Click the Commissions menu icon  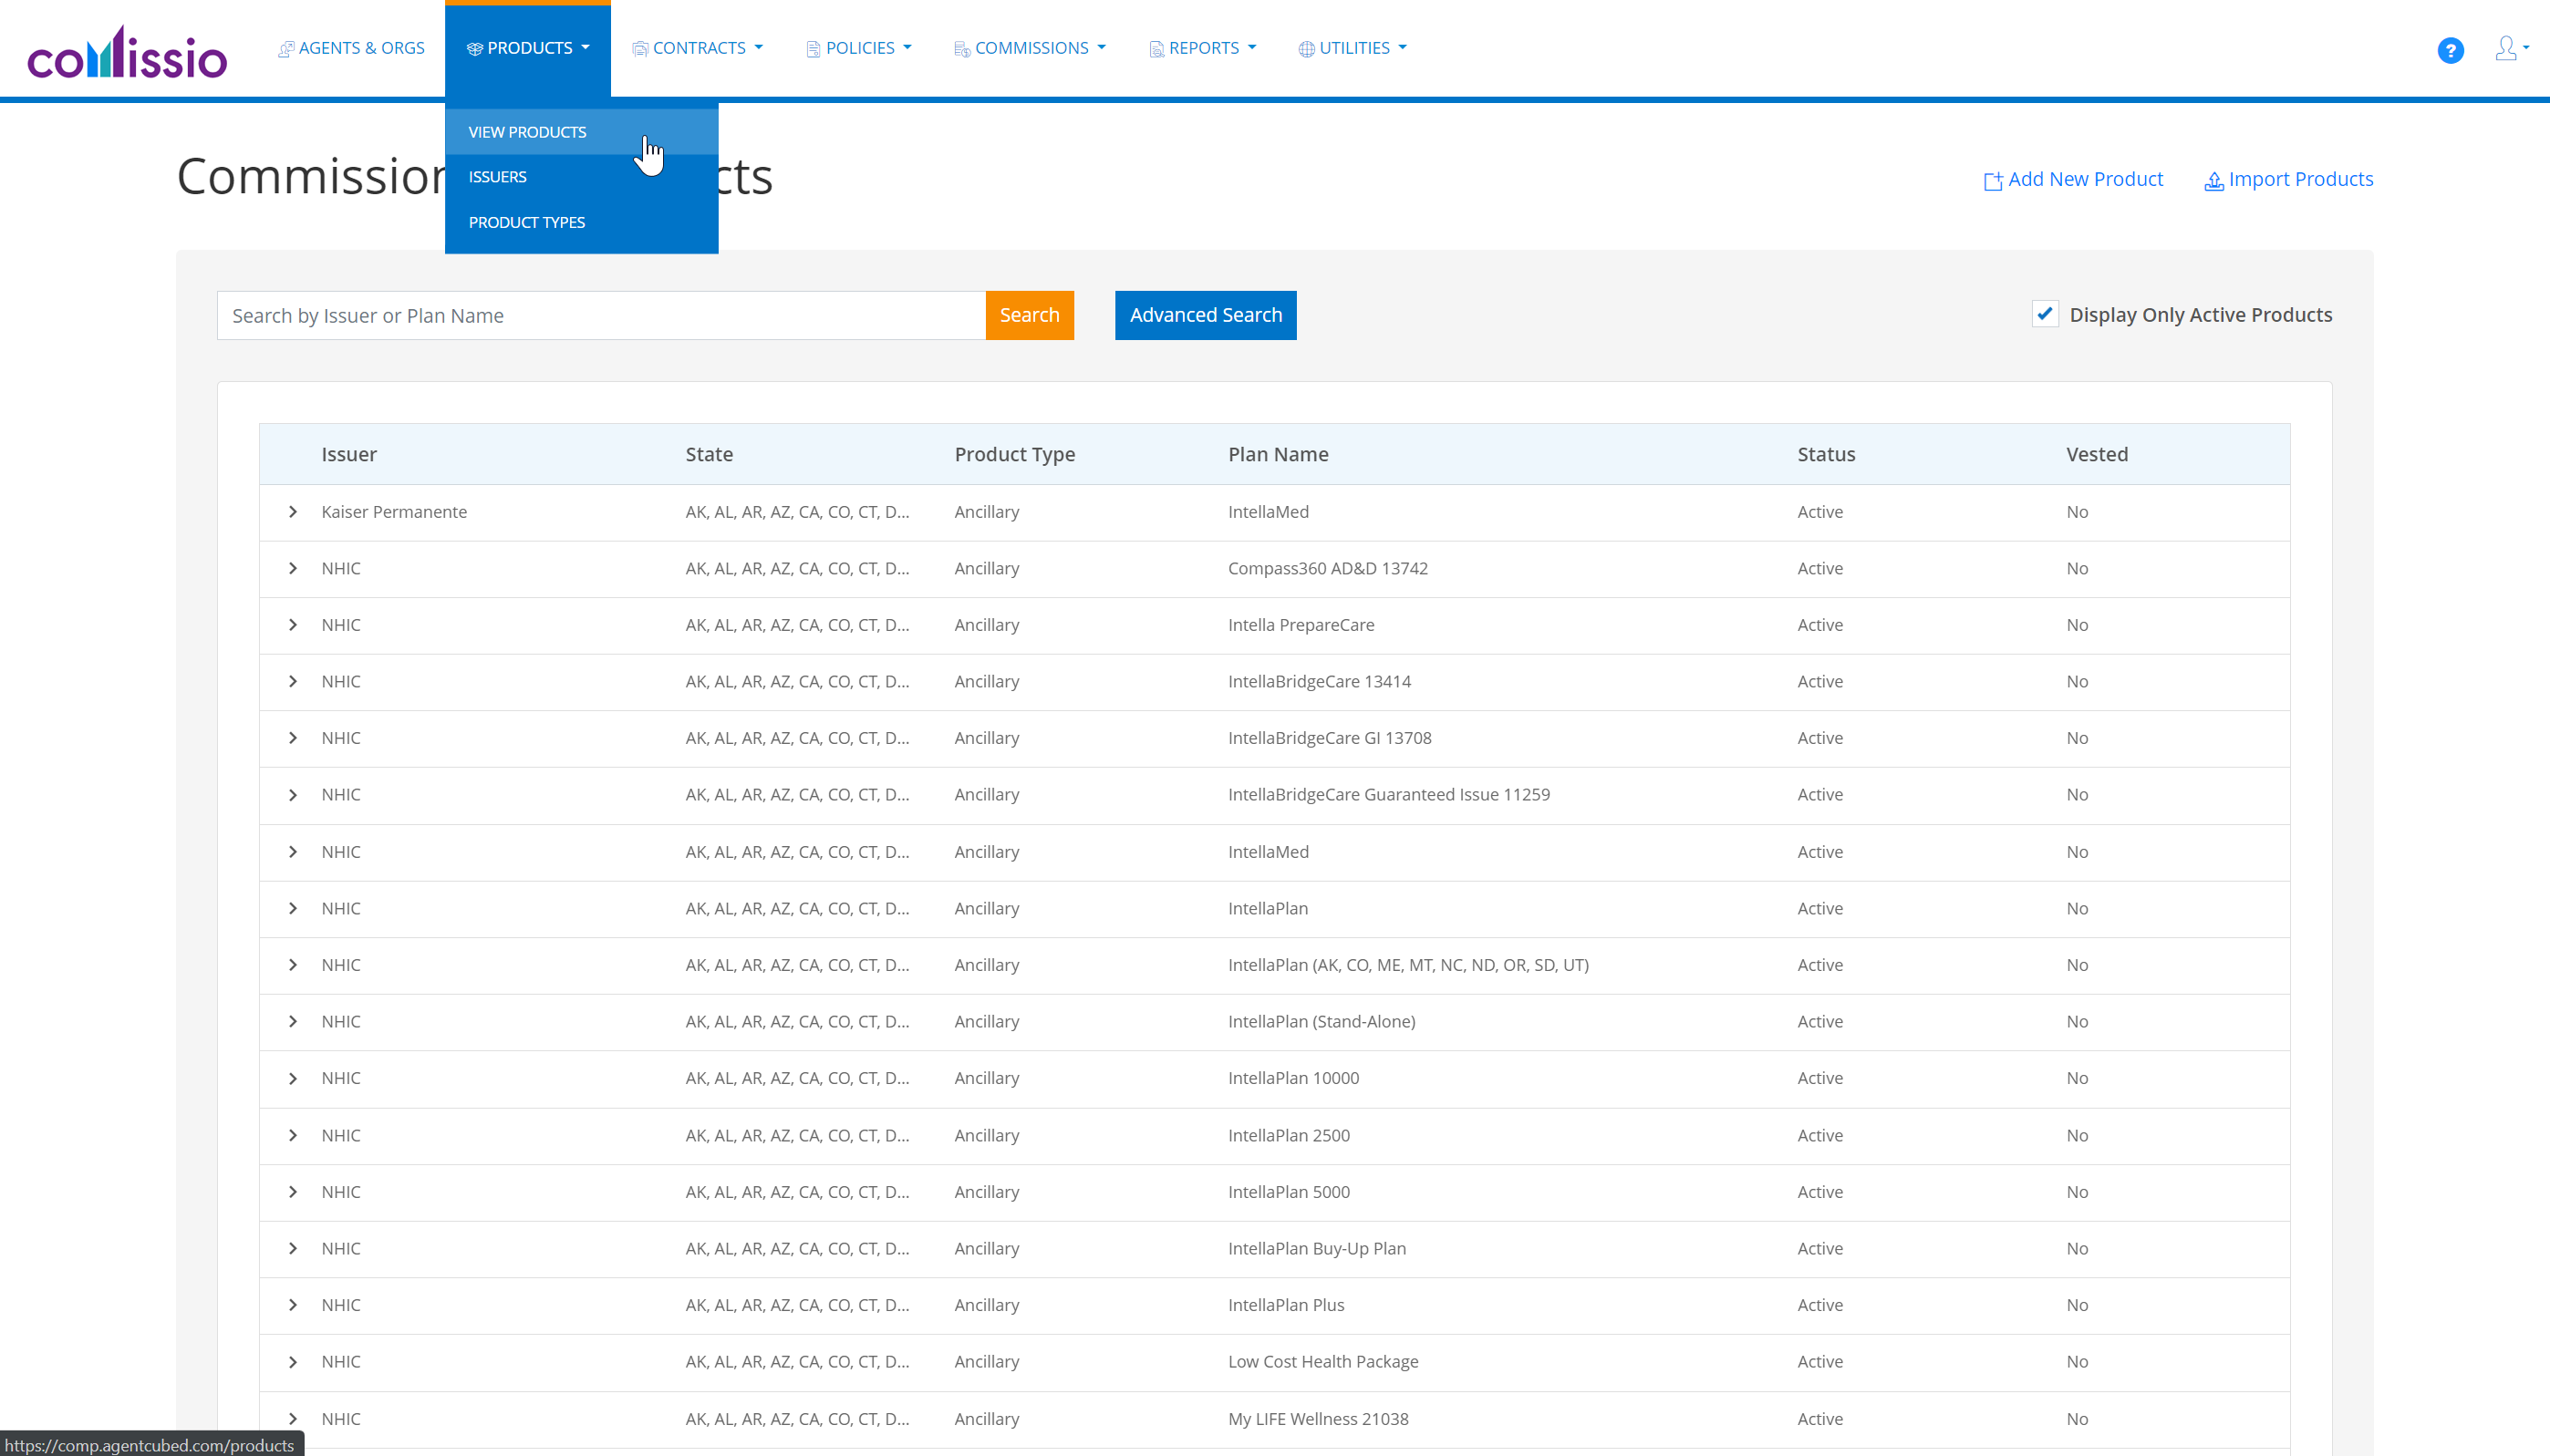pos(962,49)
